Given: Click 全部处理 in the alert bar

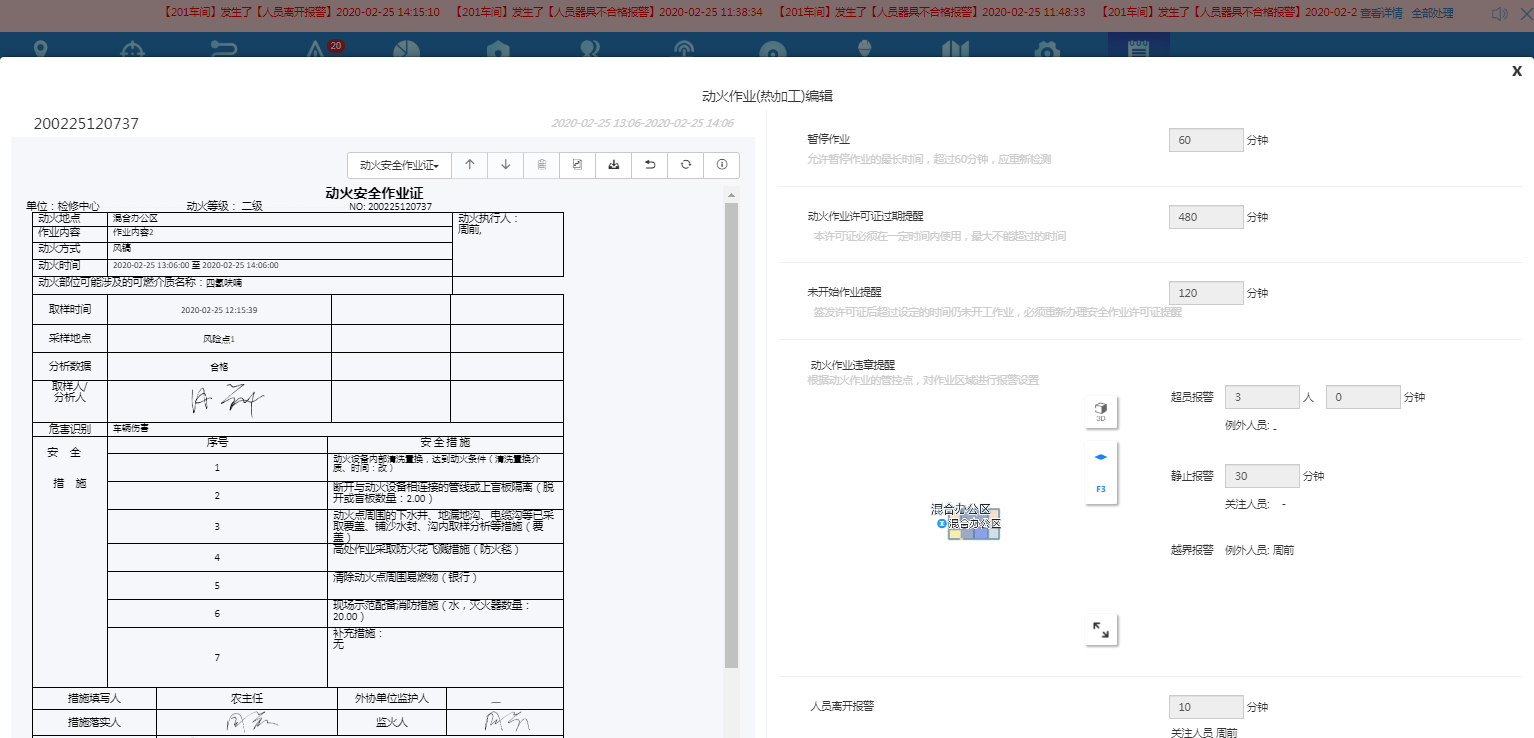Looking at the screenshot, I should (1432, 14).
